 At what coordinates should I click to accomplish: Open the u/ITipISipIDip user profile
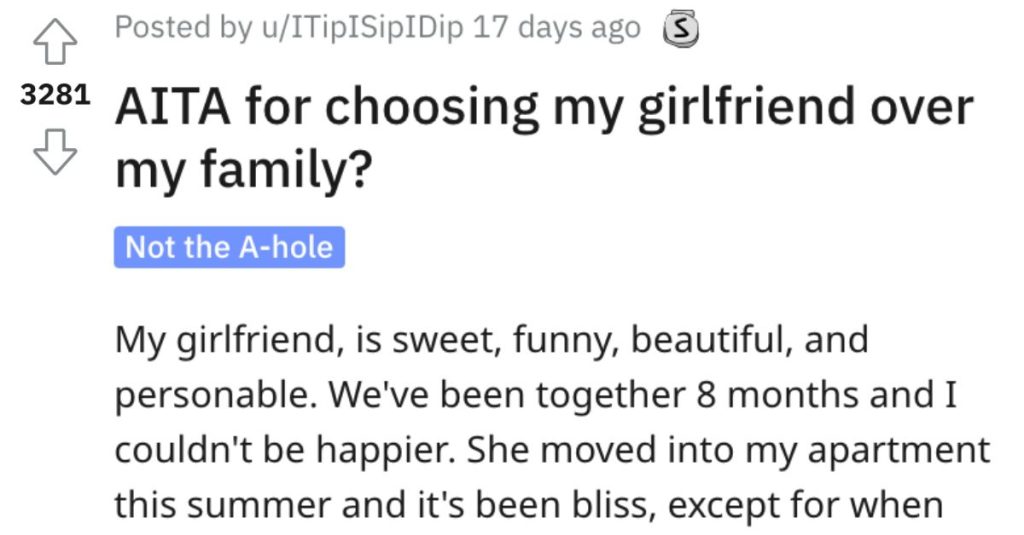click(x=362, y=27)
